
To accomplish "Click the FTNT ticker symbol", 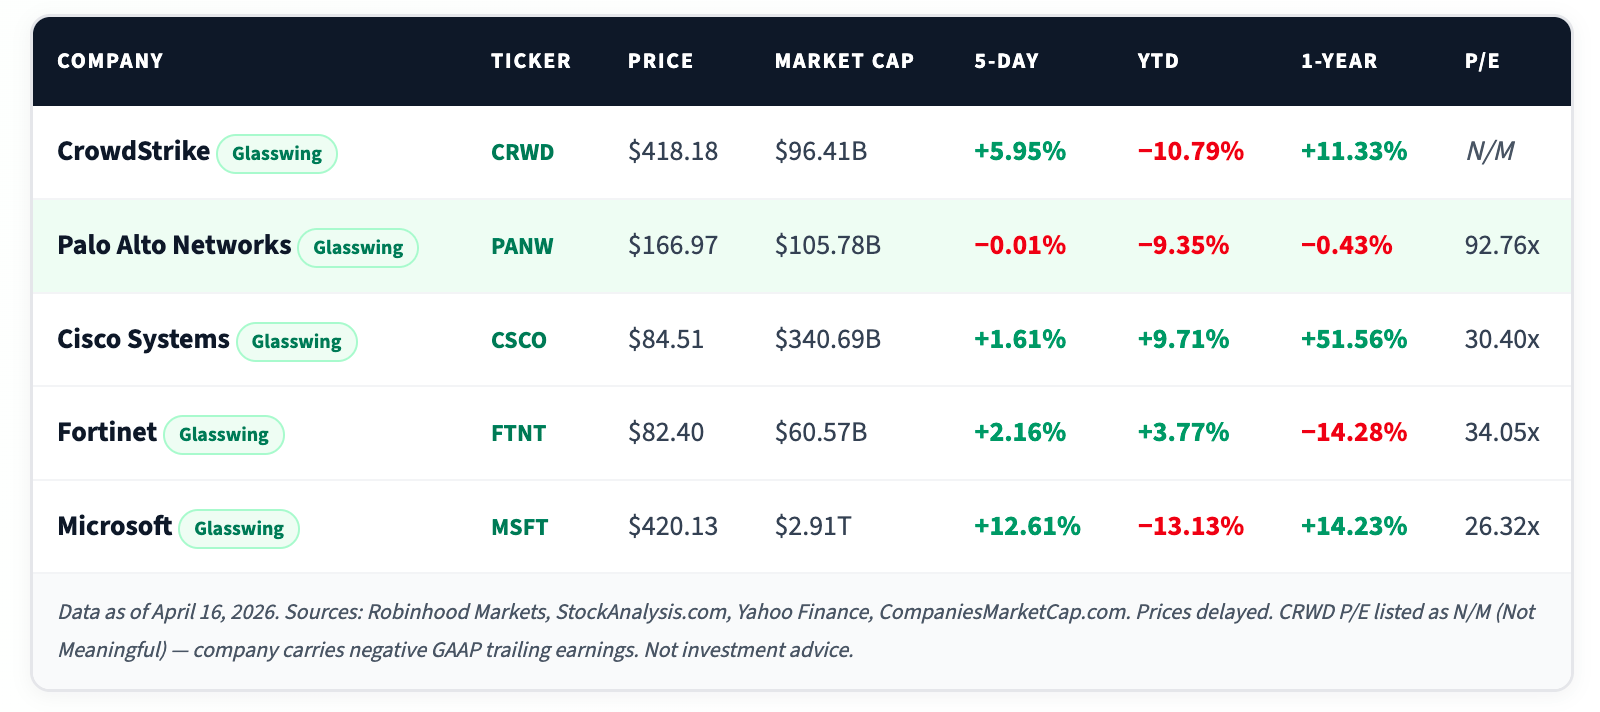I will tap(518, 433).
